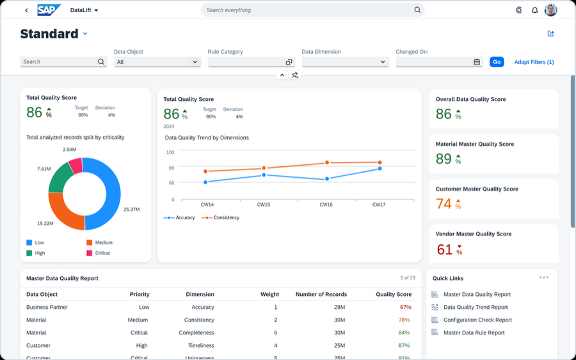The height and width of the screenshot is (360, 576).
Task: Open the Data Quality Trend Report quick link
Action: (x=475, y=307)
